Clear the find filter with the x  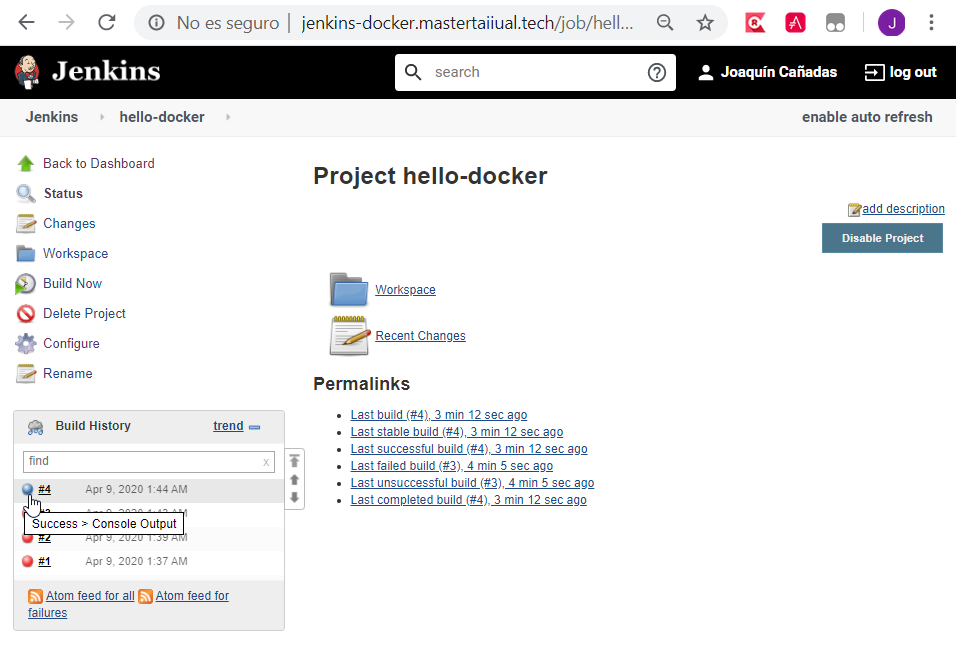click(x=265, y=461)
